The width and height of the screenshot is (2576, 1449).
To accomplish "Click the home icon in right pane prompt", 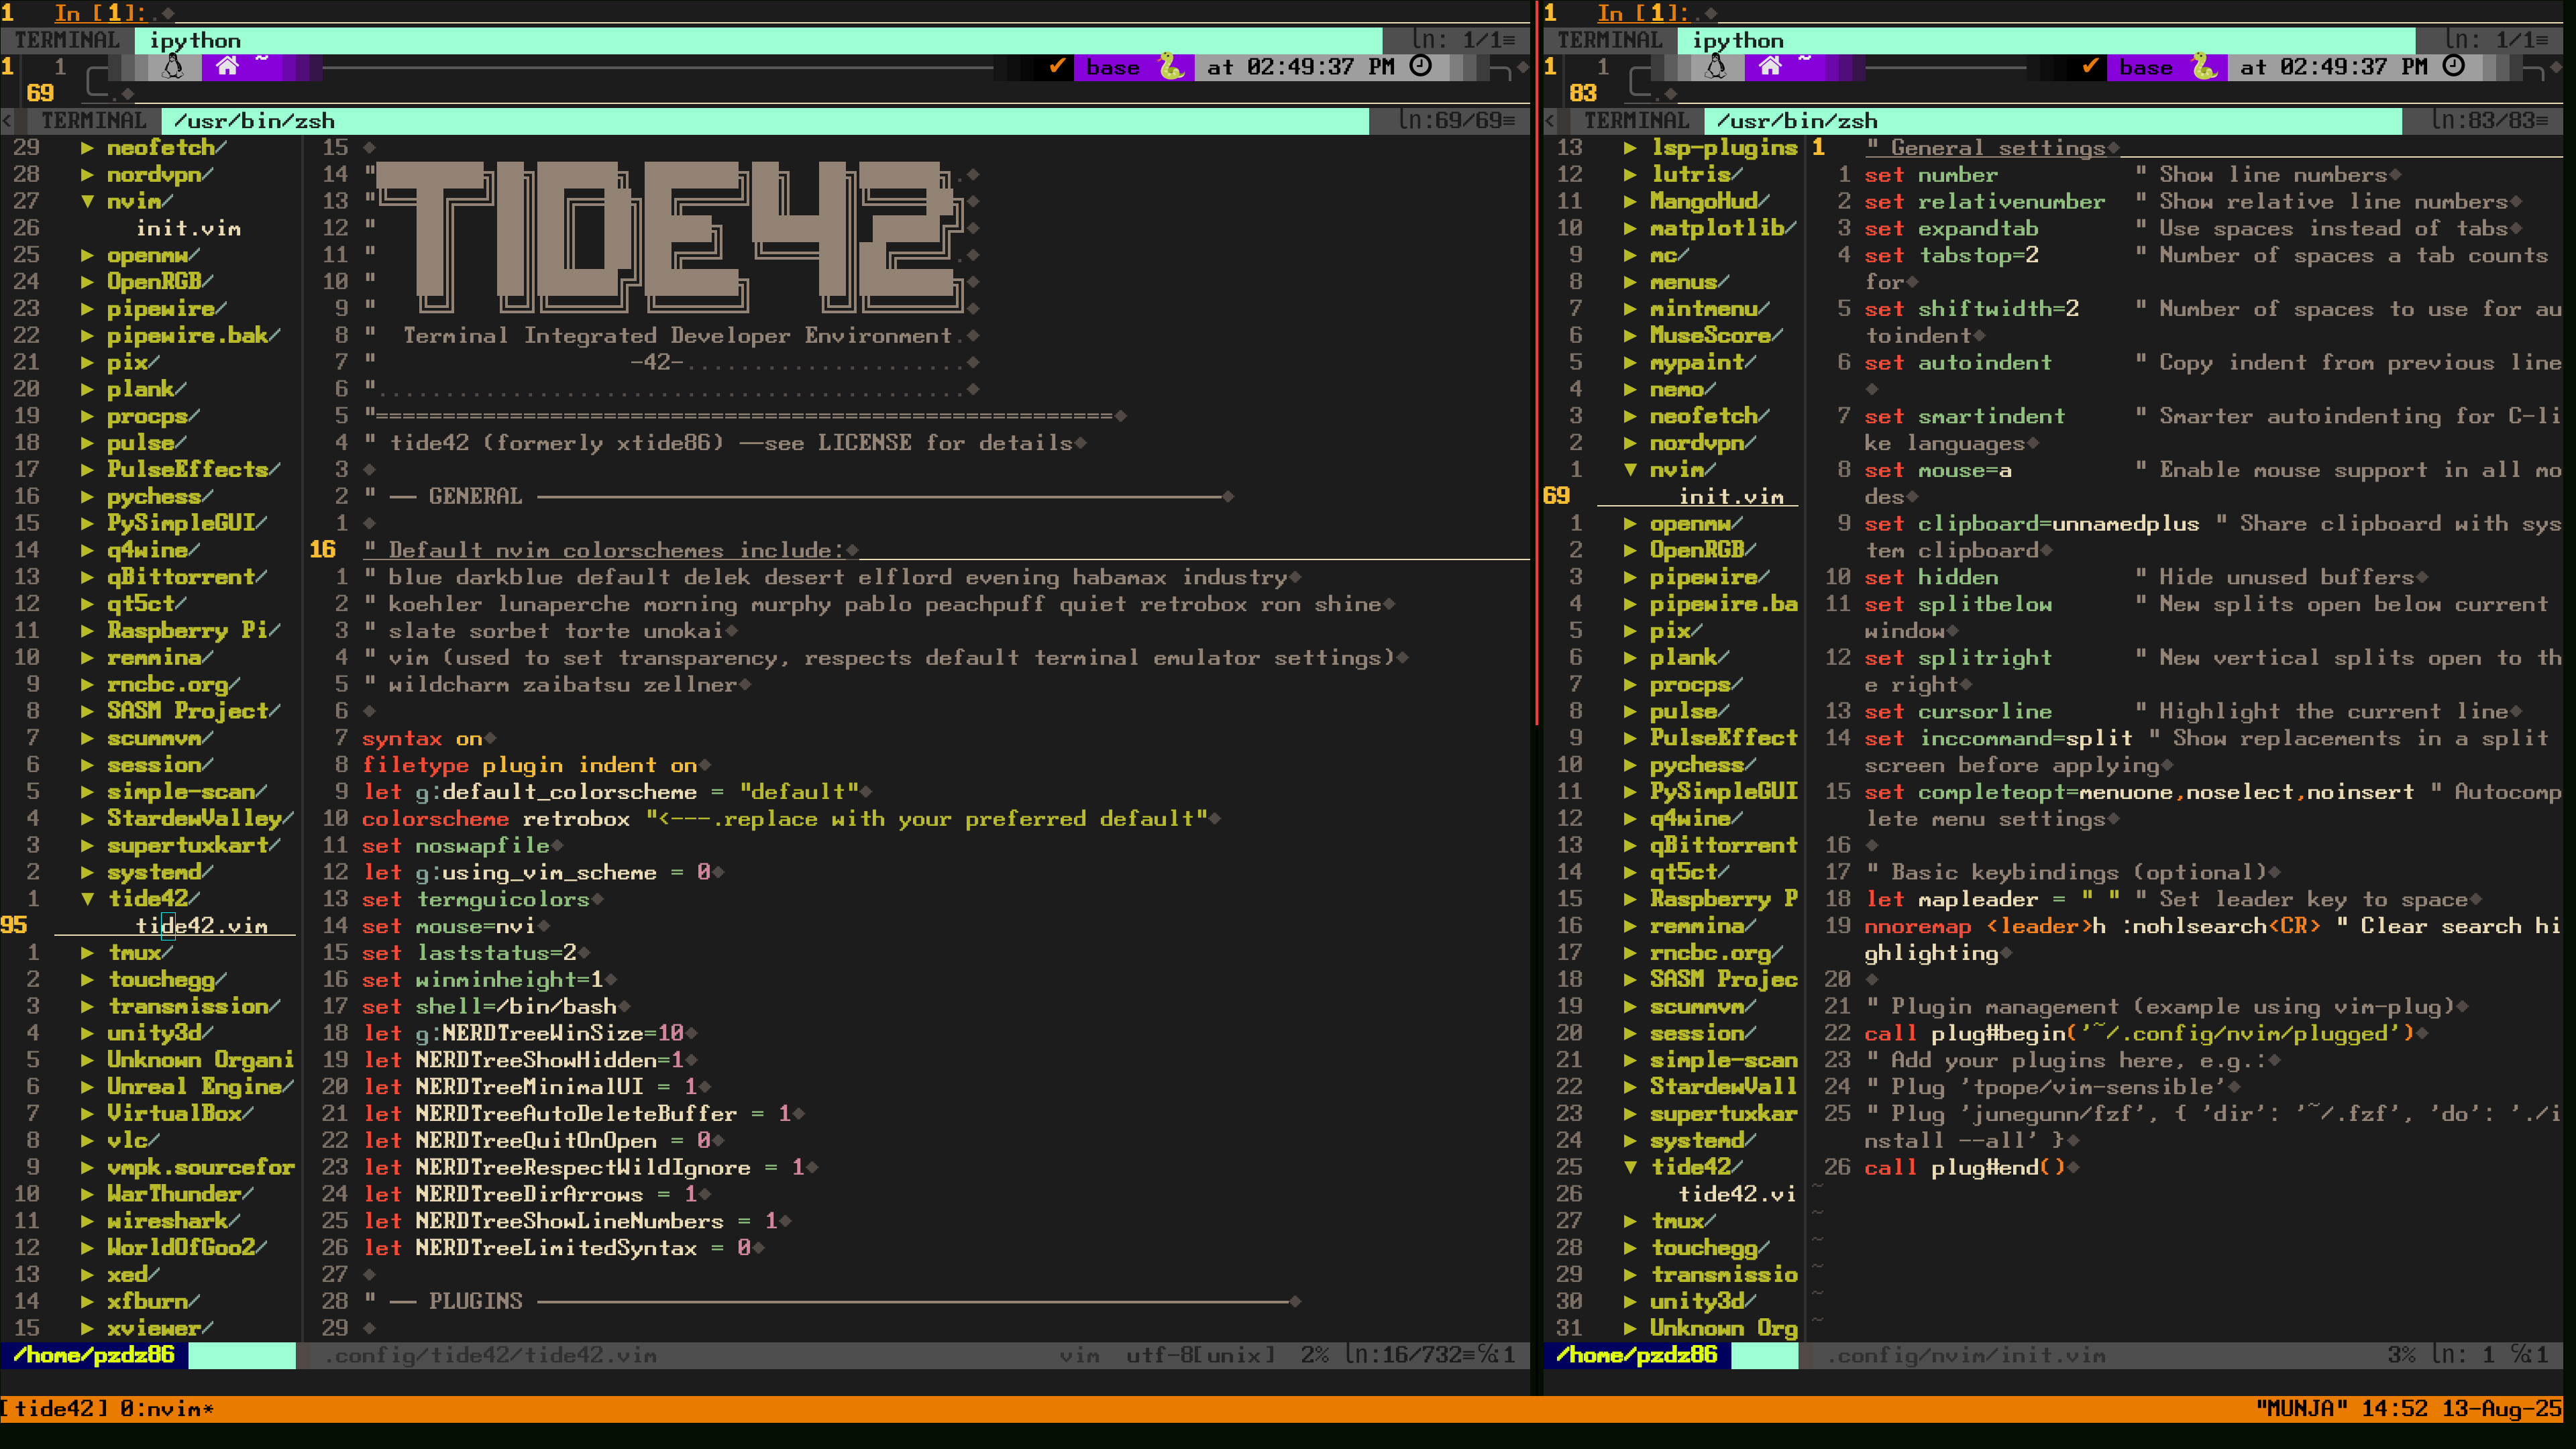I will pos(1770,66).
